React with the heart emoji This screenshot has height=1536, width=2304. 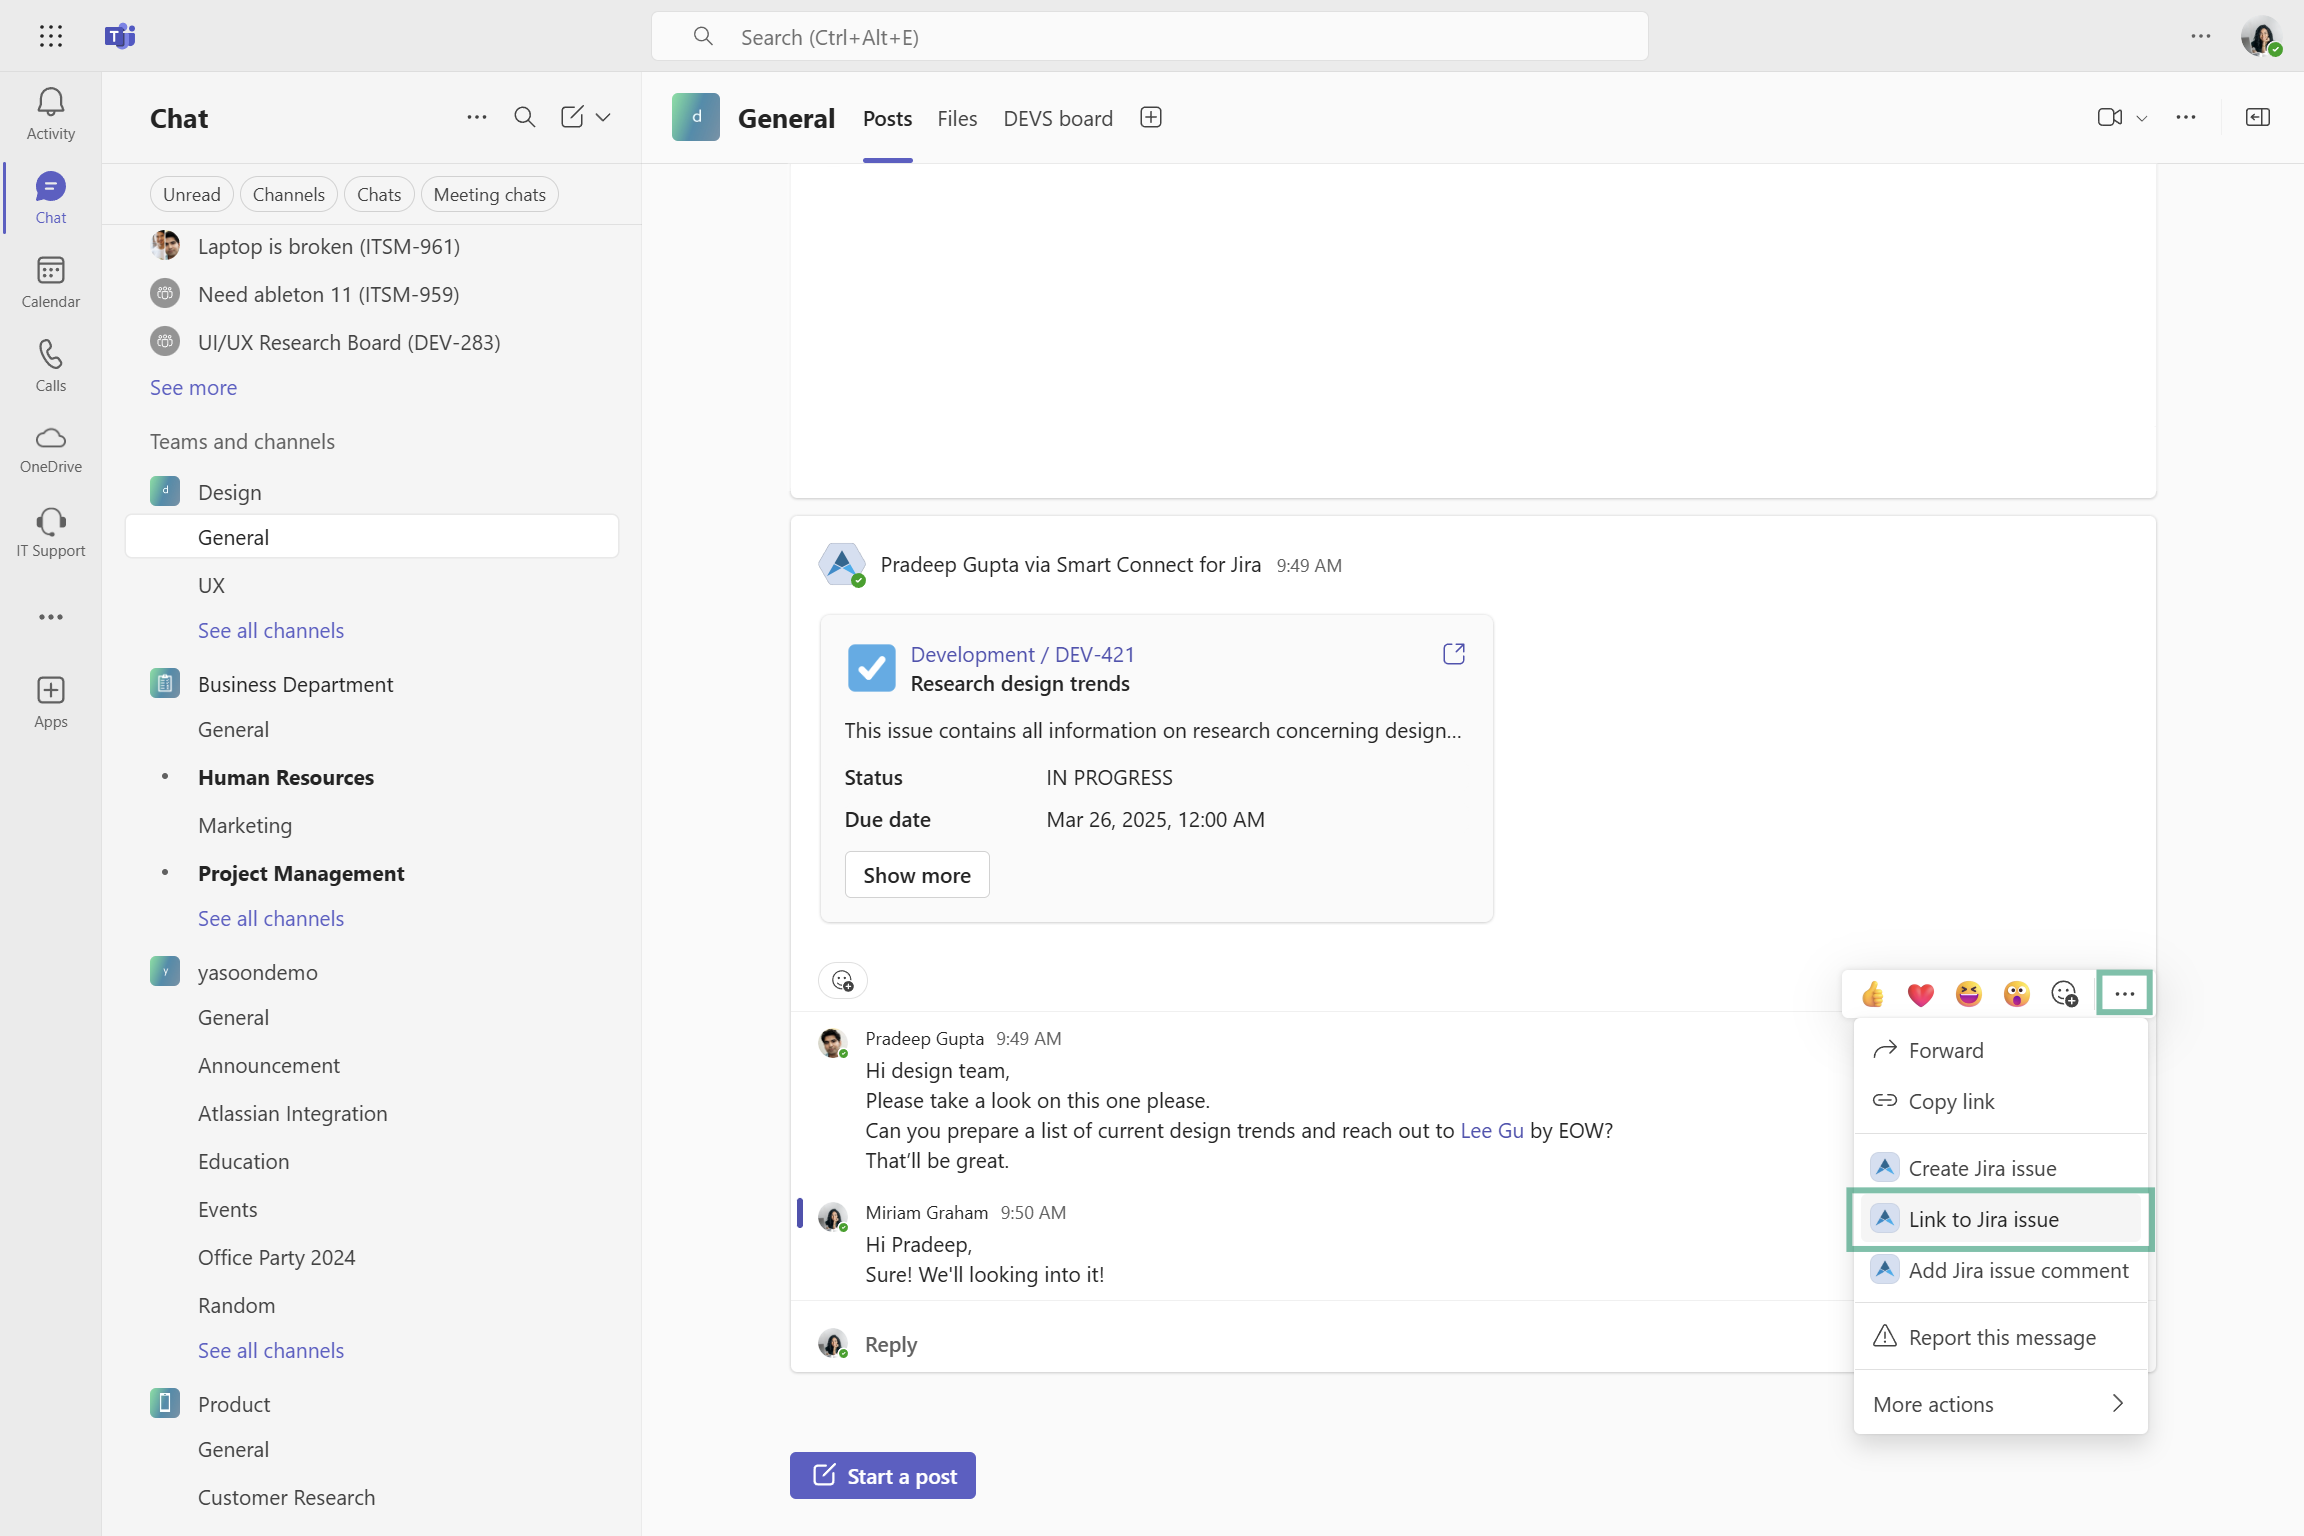point(1920,994)
